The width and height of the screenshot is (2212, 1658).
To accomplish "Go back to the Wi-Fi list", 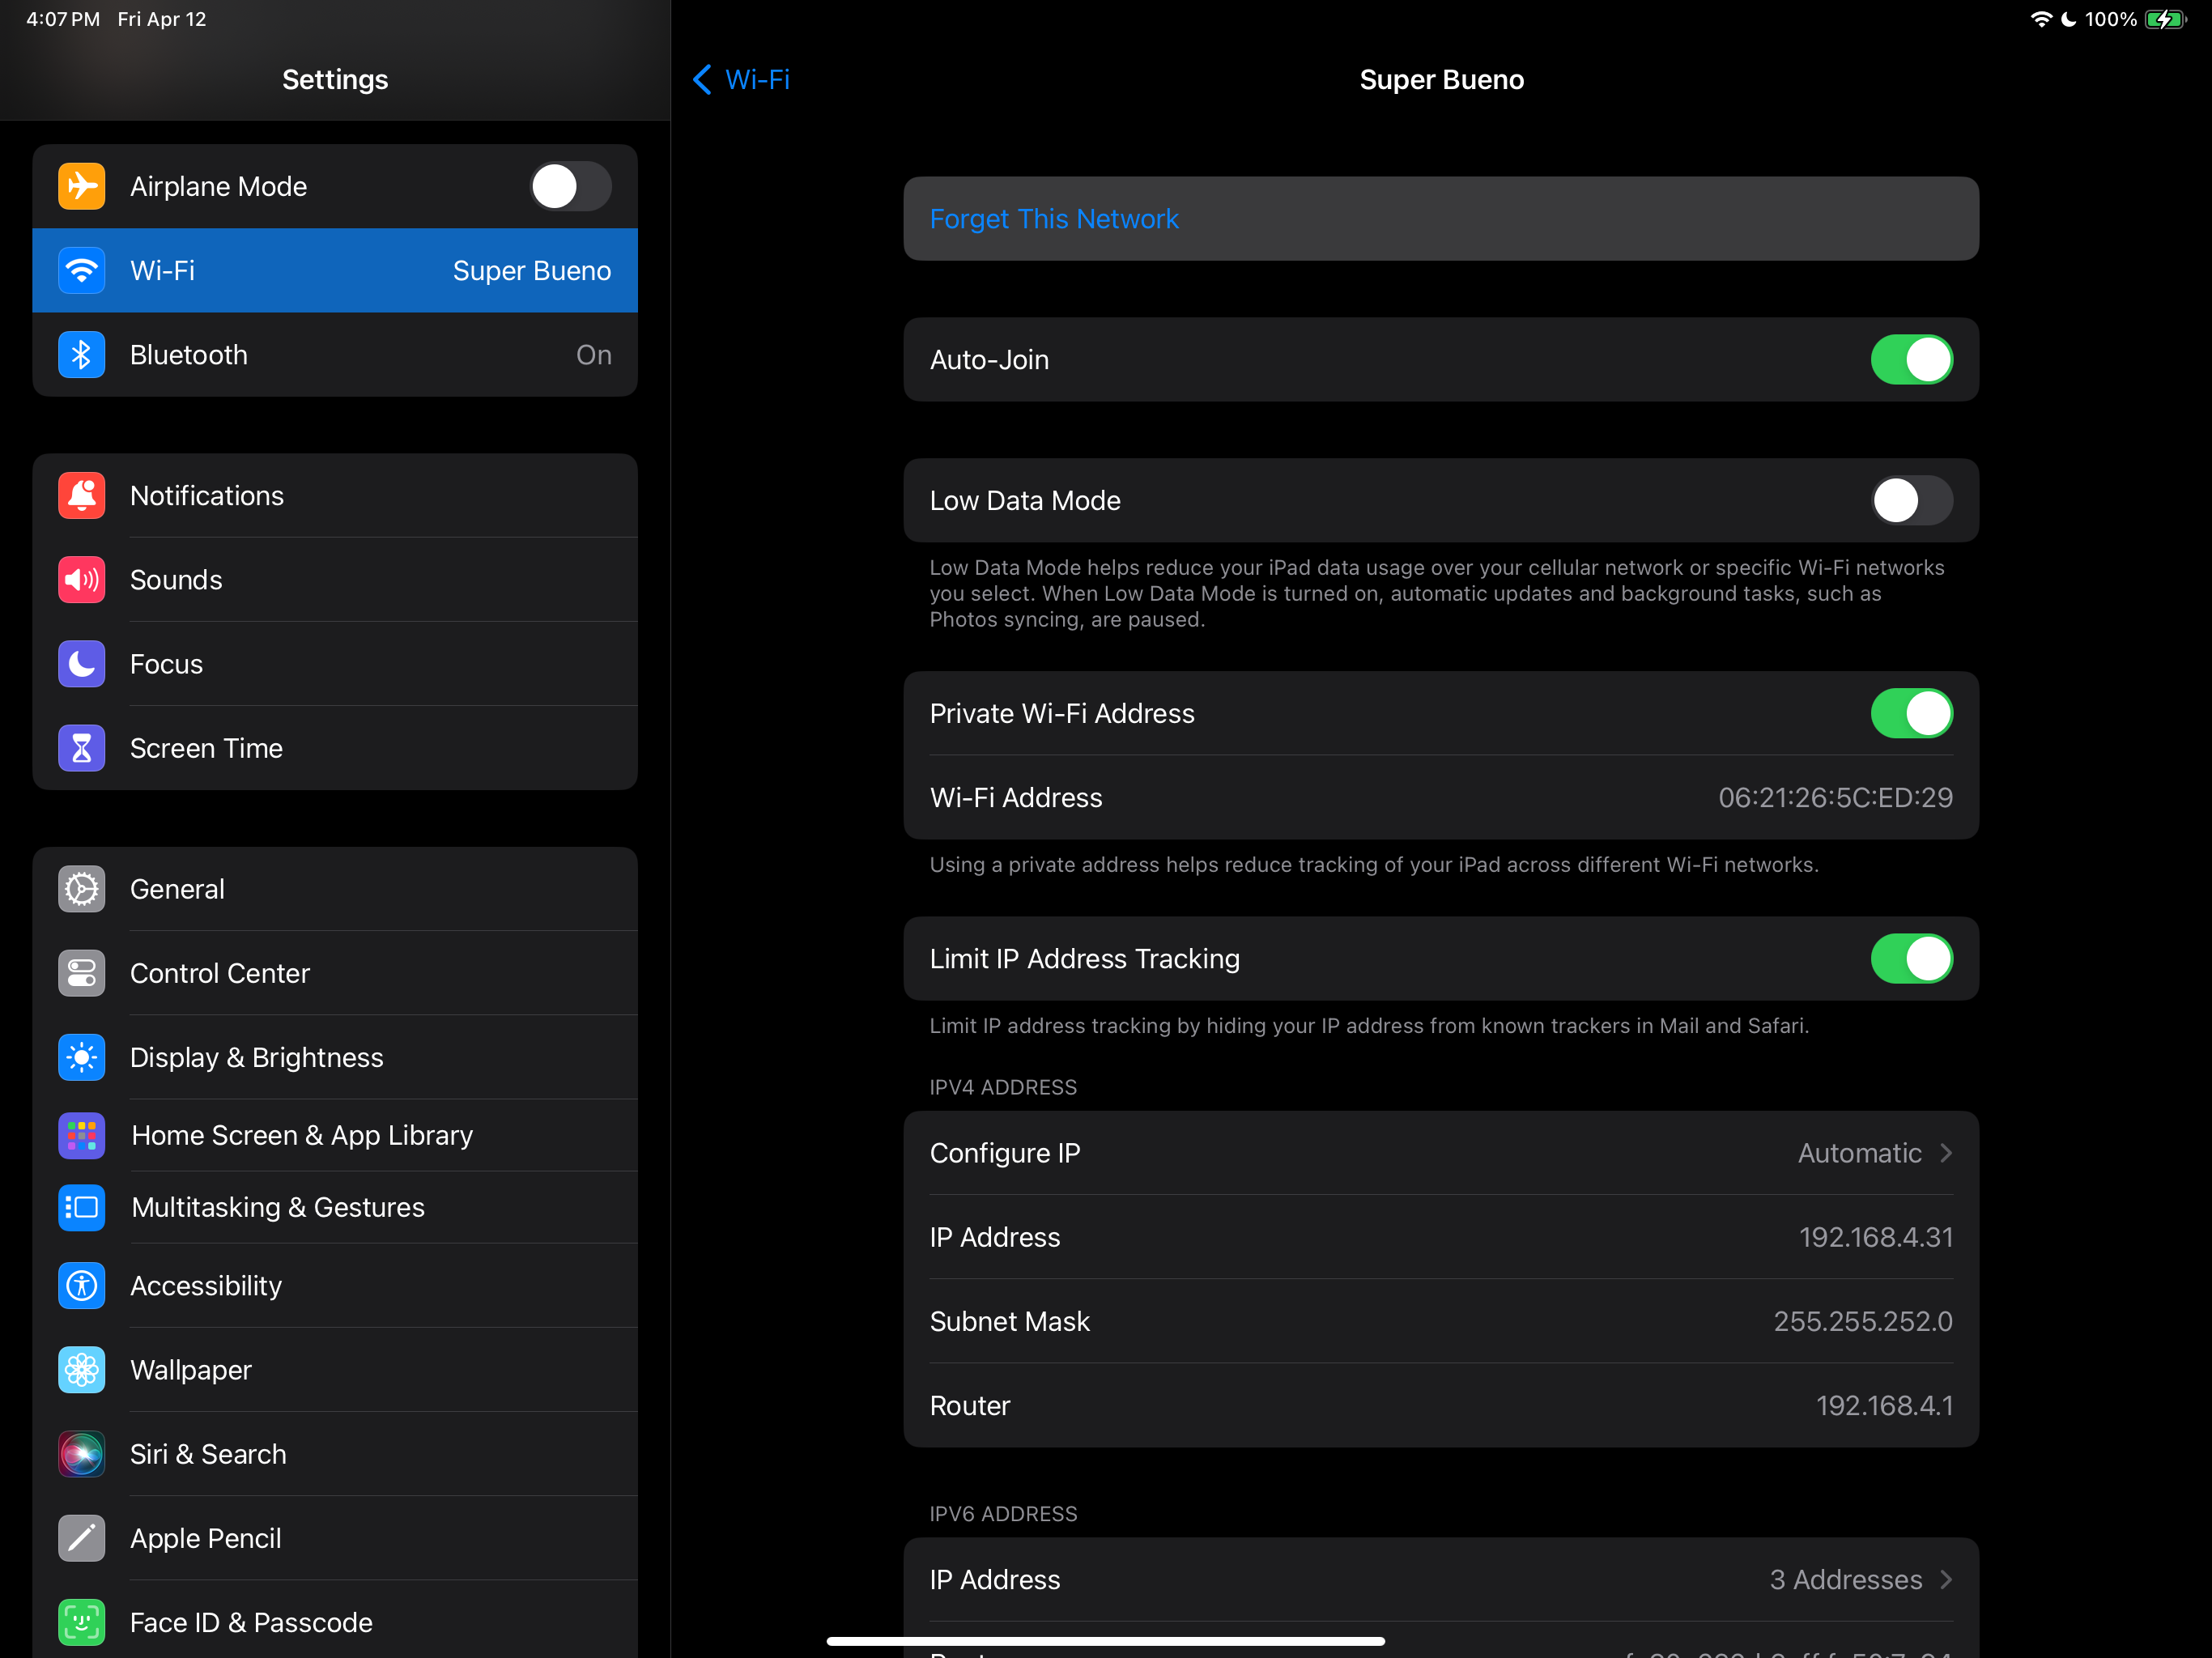I will point(741,79).
